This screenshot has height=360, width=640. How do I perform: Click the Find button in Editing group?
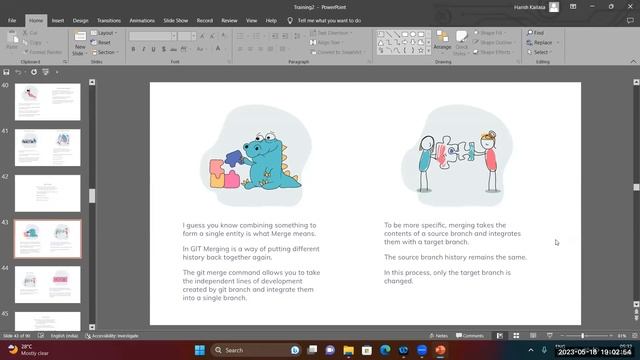click(536, 33)
